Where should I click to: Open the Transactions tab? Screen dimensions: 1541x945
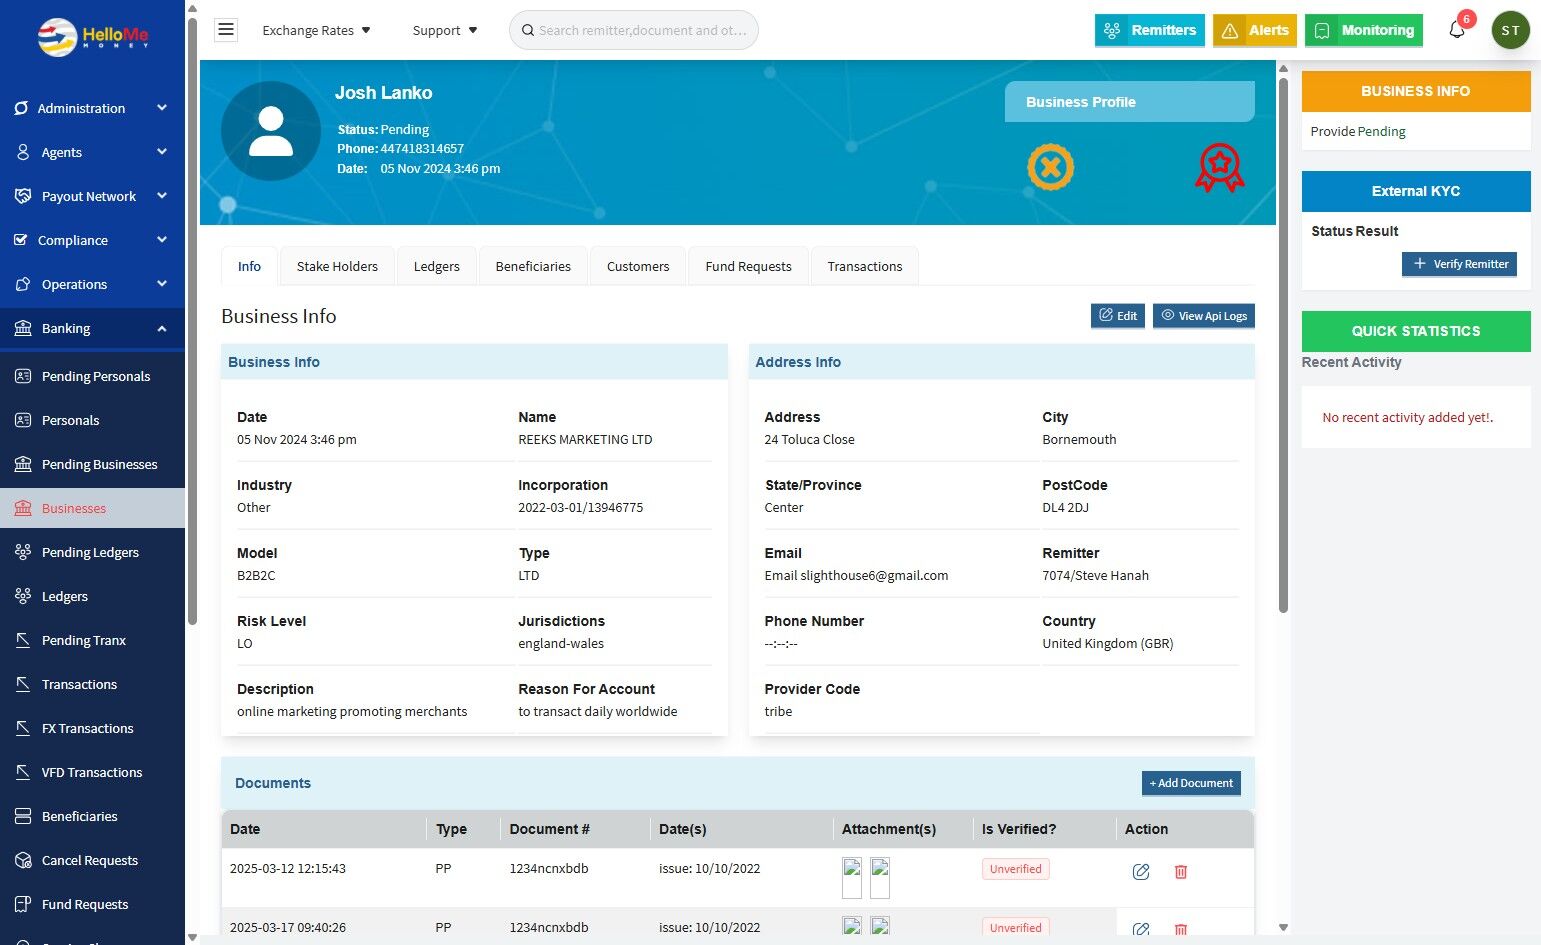tap(864, 266)
